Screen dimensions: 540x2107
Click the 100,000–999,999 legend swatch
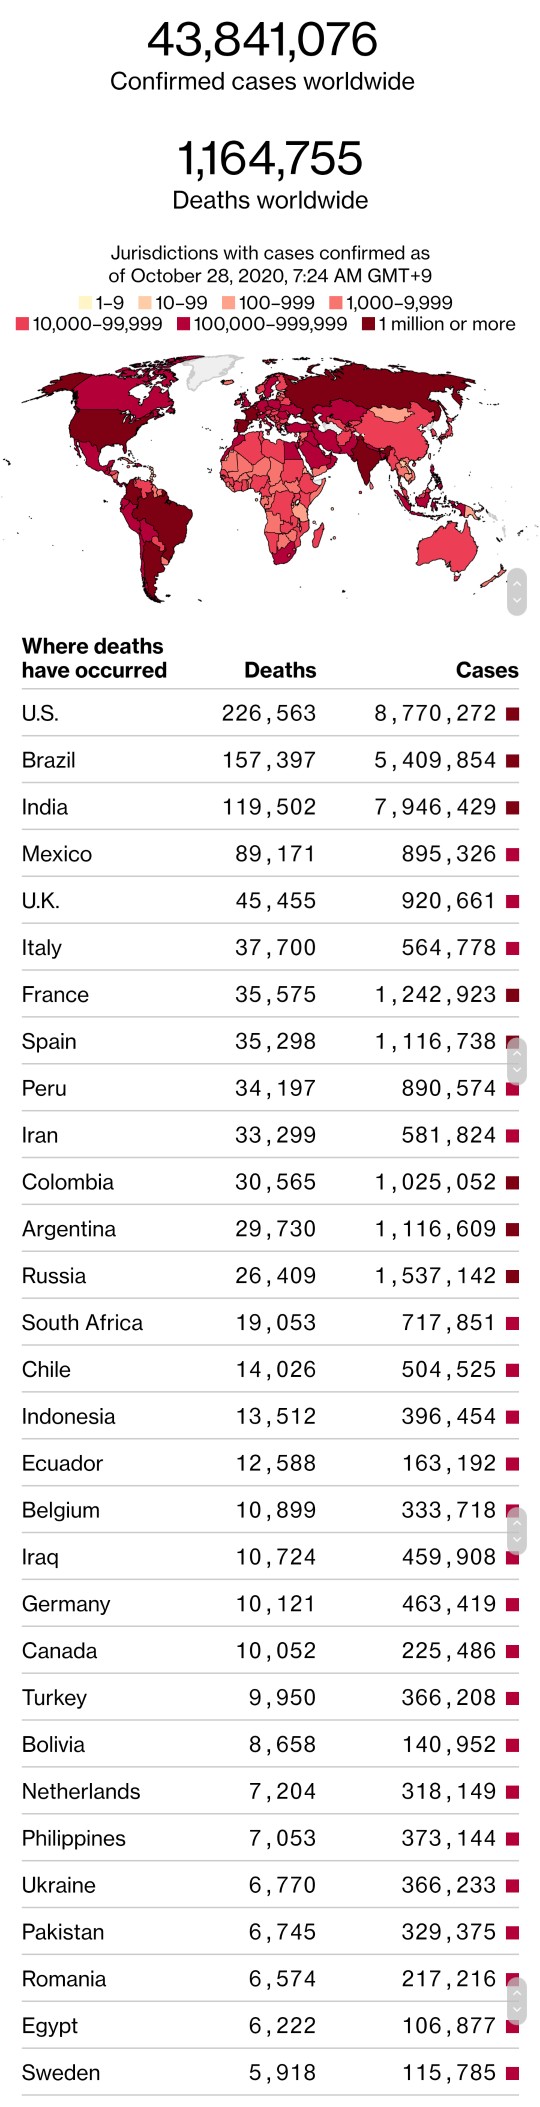click(x=184, y=324)
